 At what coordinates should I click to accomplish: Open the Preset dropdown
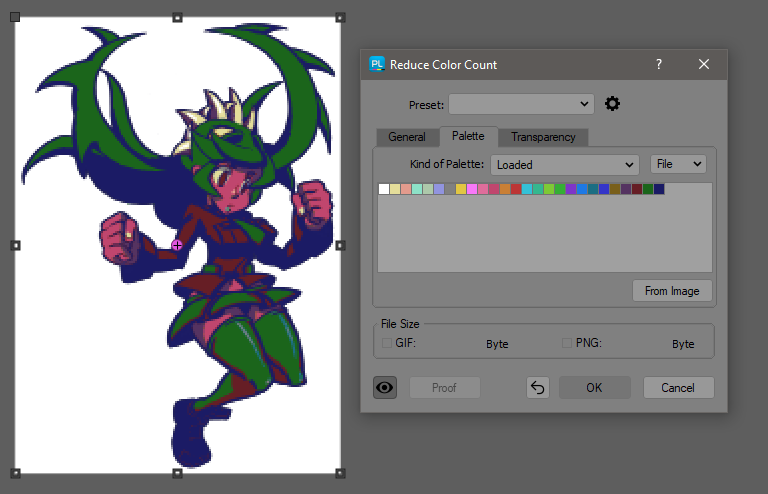click(x=521, y=104)
